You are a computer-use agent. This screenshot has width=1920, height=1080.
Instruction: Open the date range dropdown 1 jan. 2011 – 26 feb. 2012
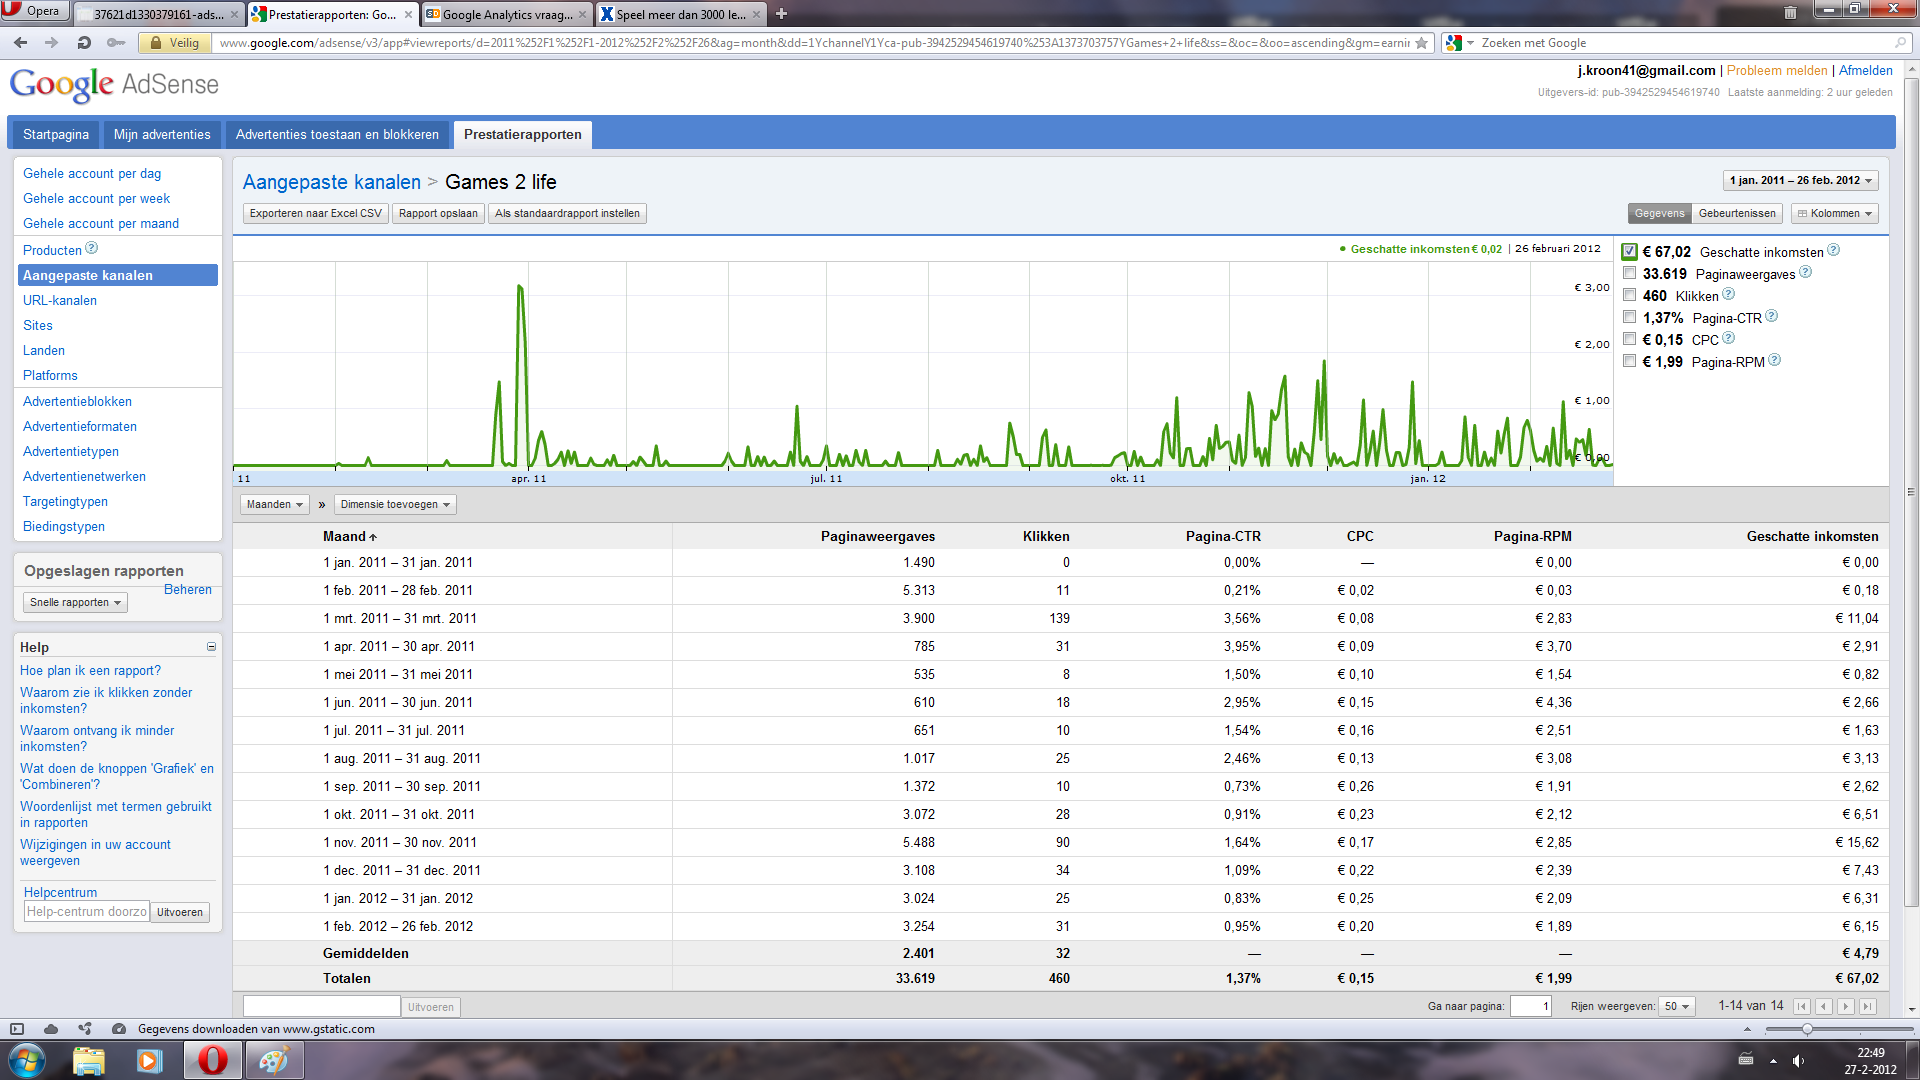(1800, 180)
